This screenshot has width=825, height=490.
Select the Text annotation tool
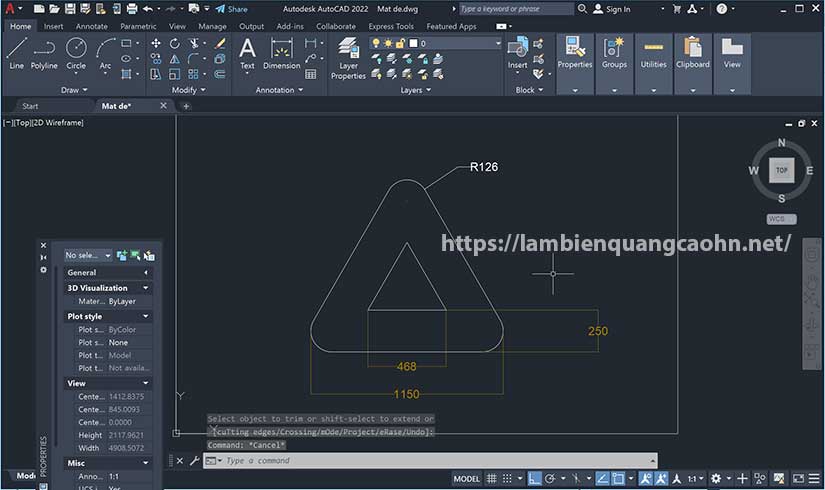click(x=247, y=54)
